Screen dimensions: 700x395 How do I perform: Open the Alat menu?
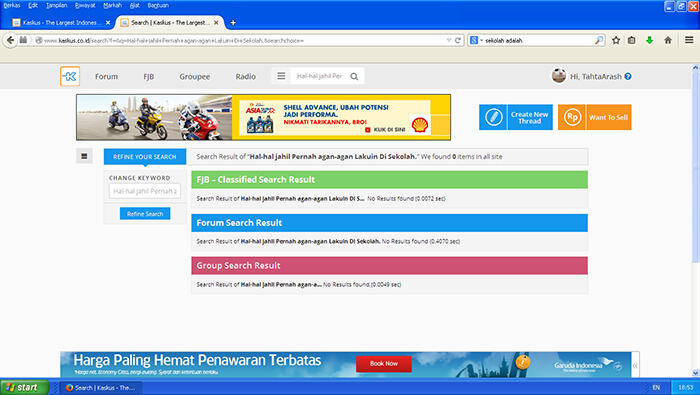(x=134, y=5)
